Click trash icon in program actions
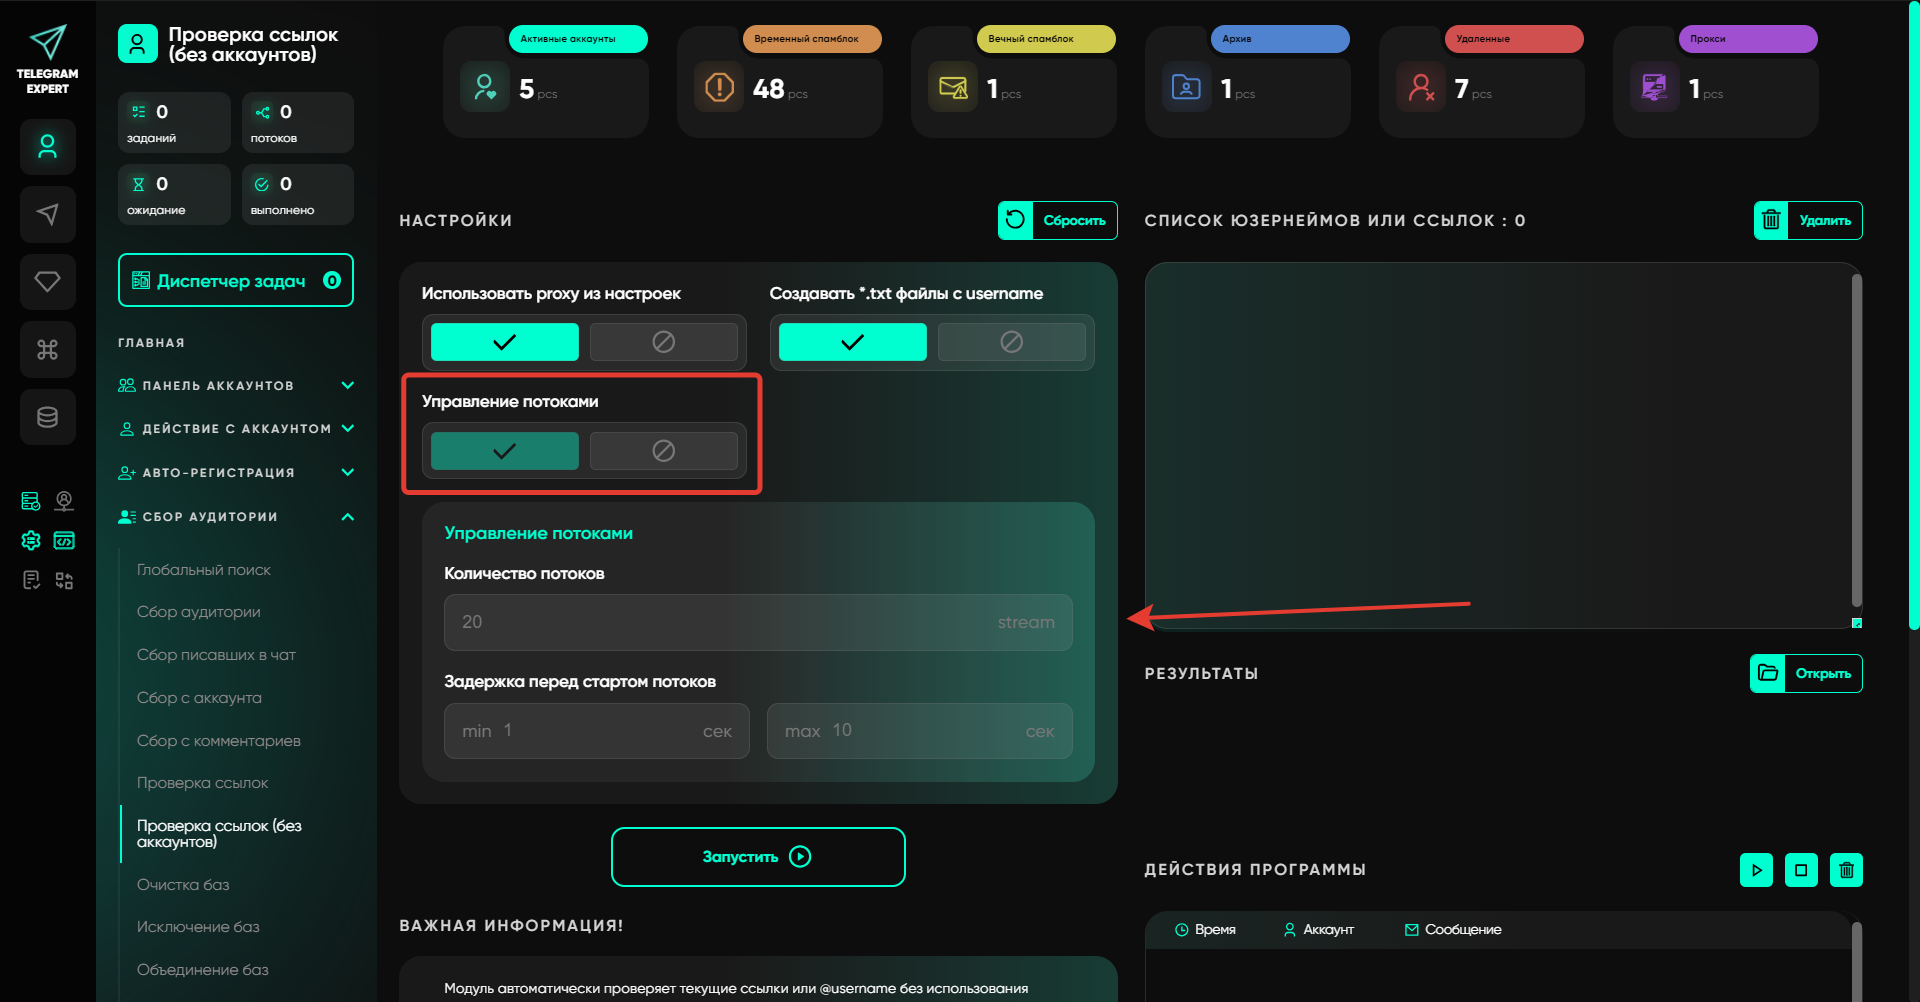This screenshot has width=1920, height=1002. (x=1846, y=870)
